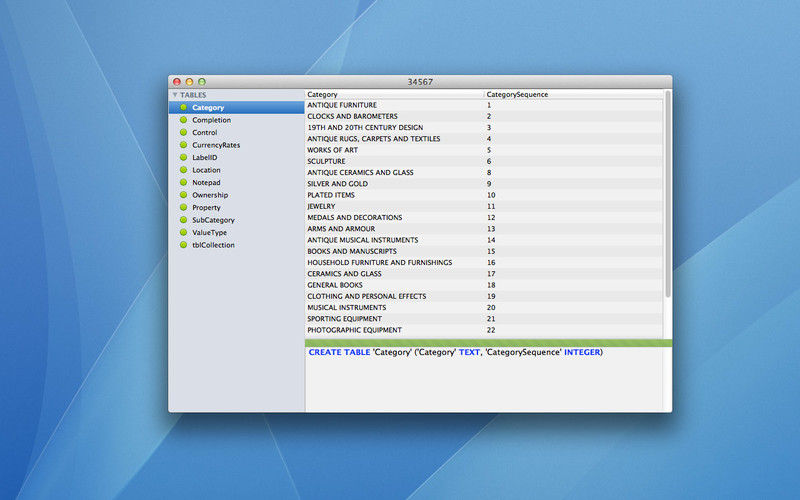Select the Category table in sidebar

pos(237,108)
